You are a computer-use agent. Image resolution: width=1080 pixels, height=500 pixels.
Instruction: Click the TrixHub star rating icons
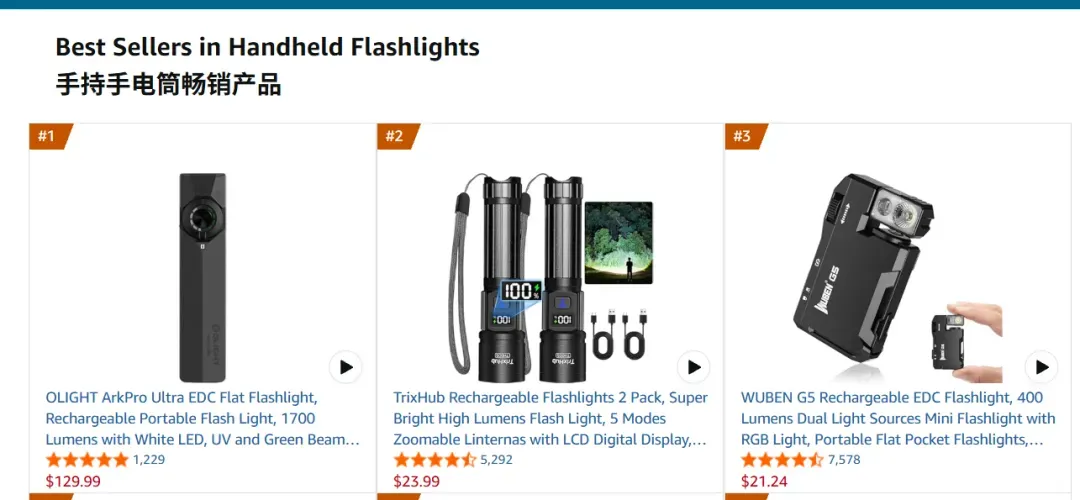click(x=435, y=460)
